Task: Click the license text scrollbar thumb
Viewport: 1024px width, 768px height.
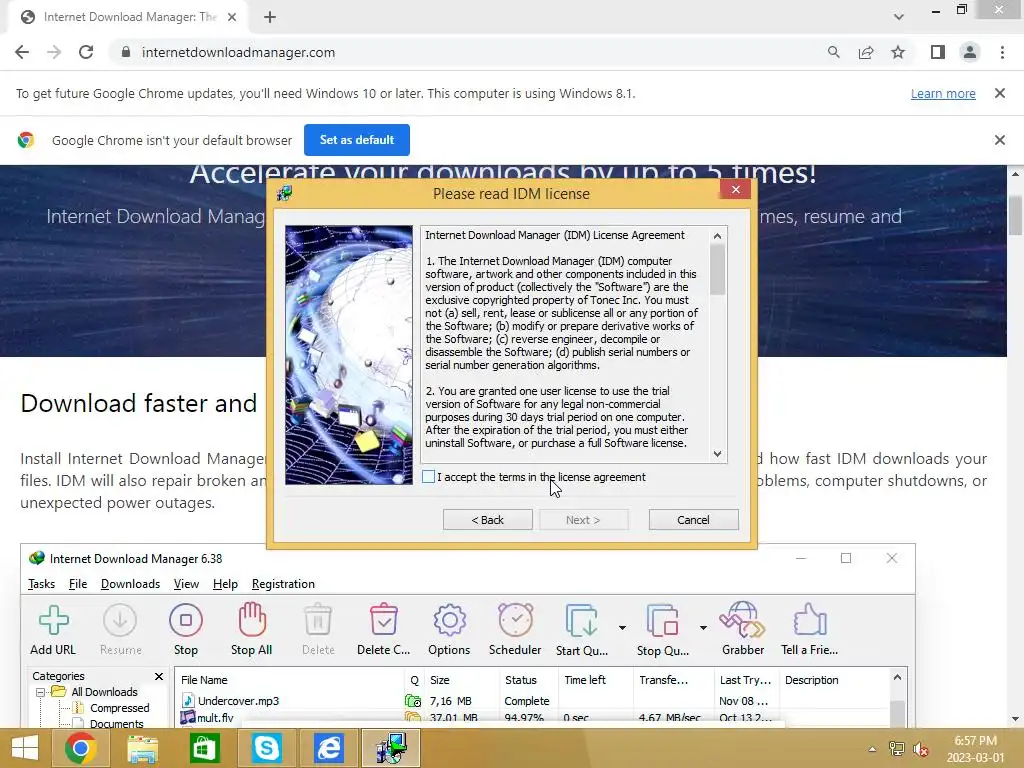Action: (717, 269)
